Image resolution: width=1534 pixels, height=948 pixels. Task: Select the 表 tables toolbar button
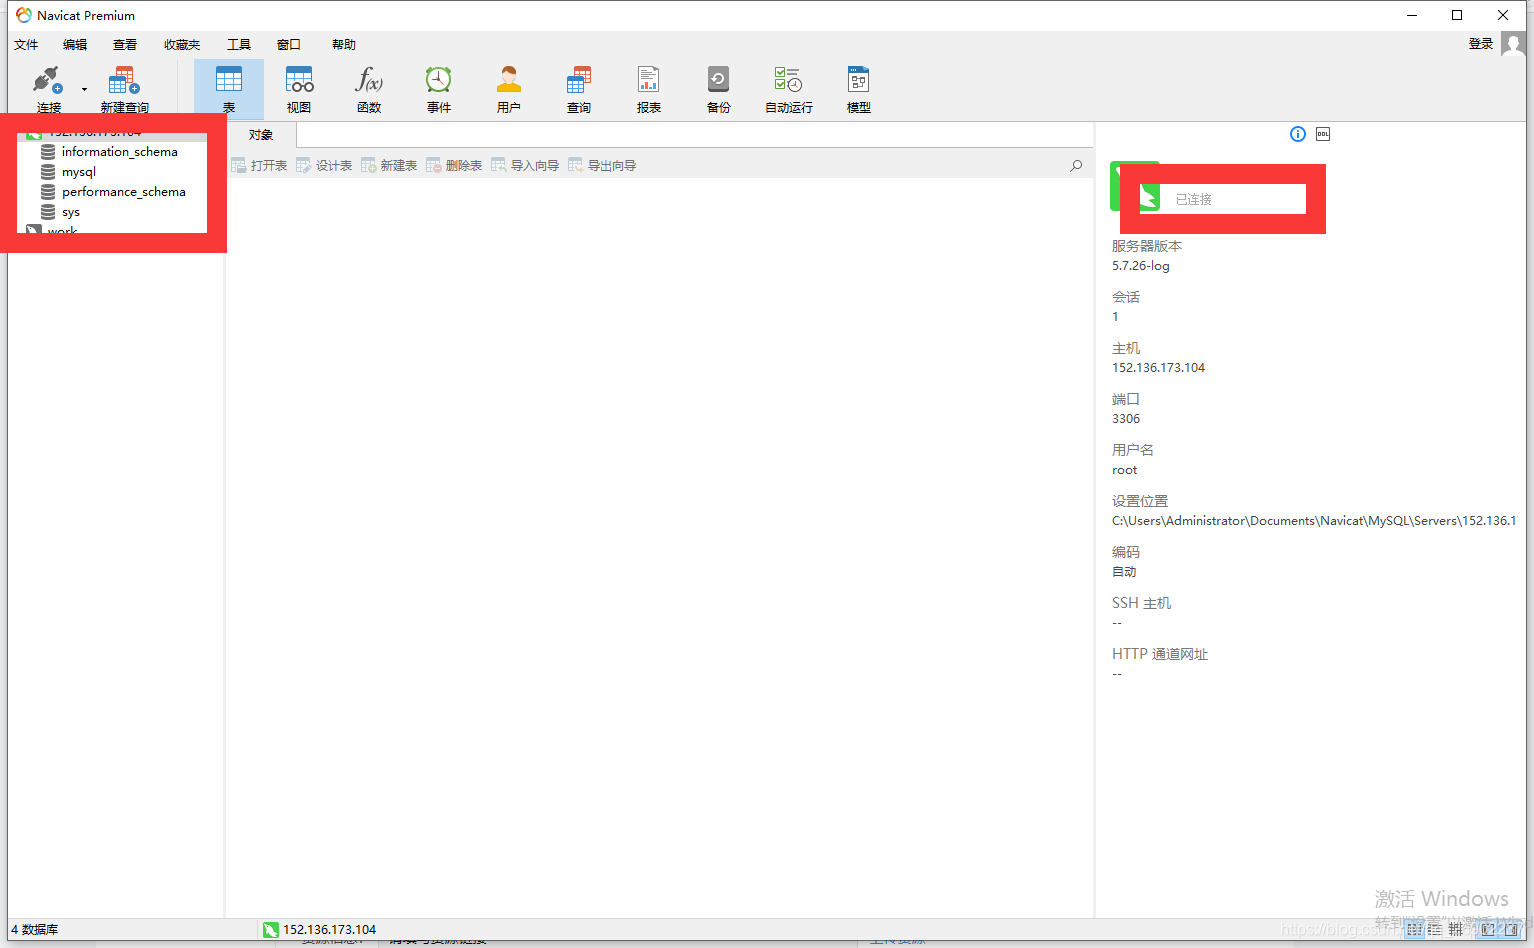tap(229, 89)
